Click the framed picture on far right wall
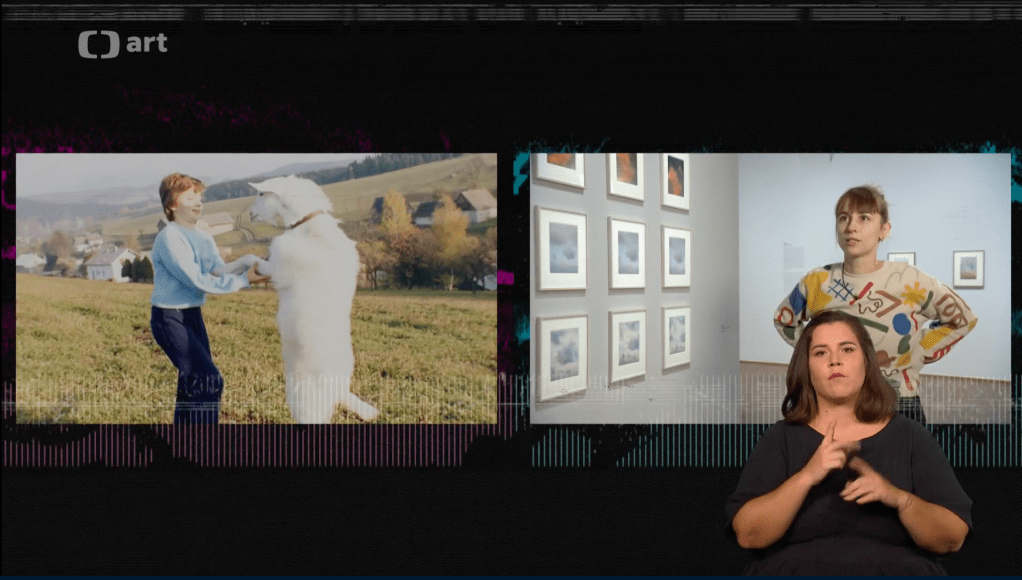 [x=967, y=268]
